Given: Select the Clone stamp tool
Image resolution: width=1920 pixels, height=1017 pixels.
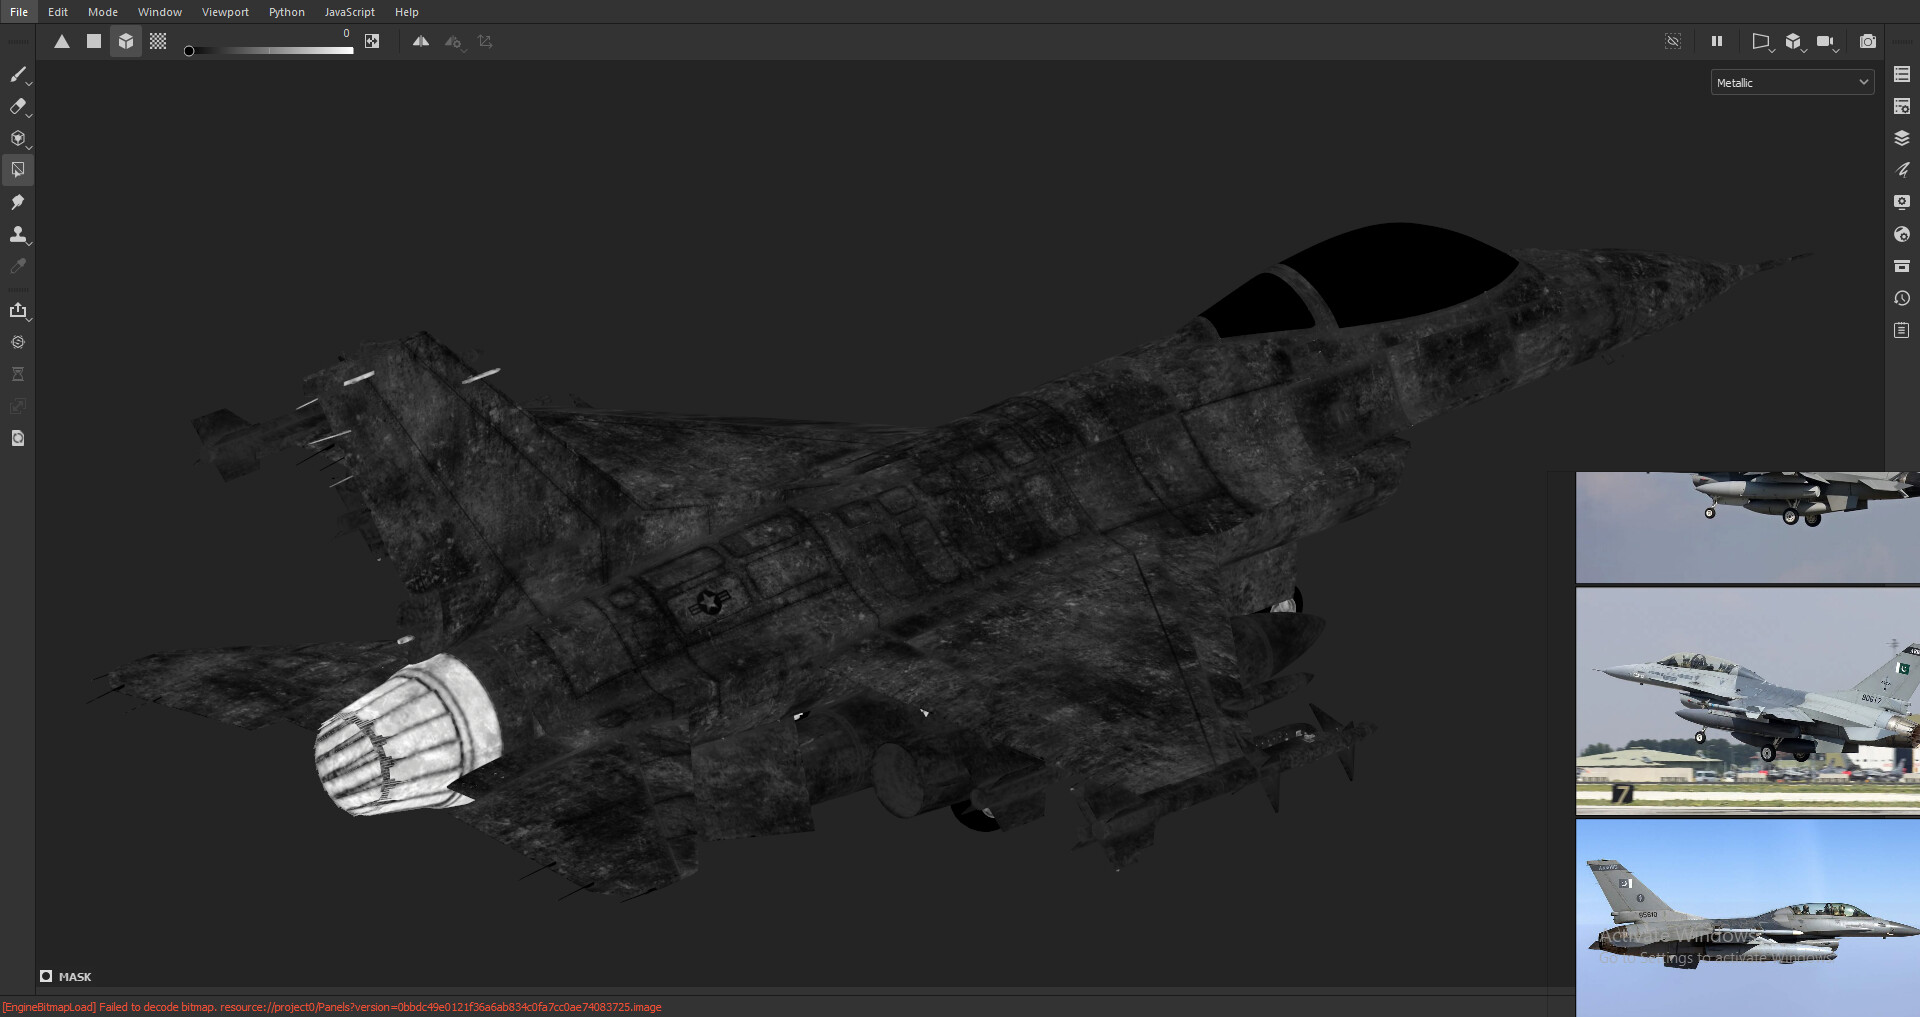Looking at the screenshot, I should point(18,235).
